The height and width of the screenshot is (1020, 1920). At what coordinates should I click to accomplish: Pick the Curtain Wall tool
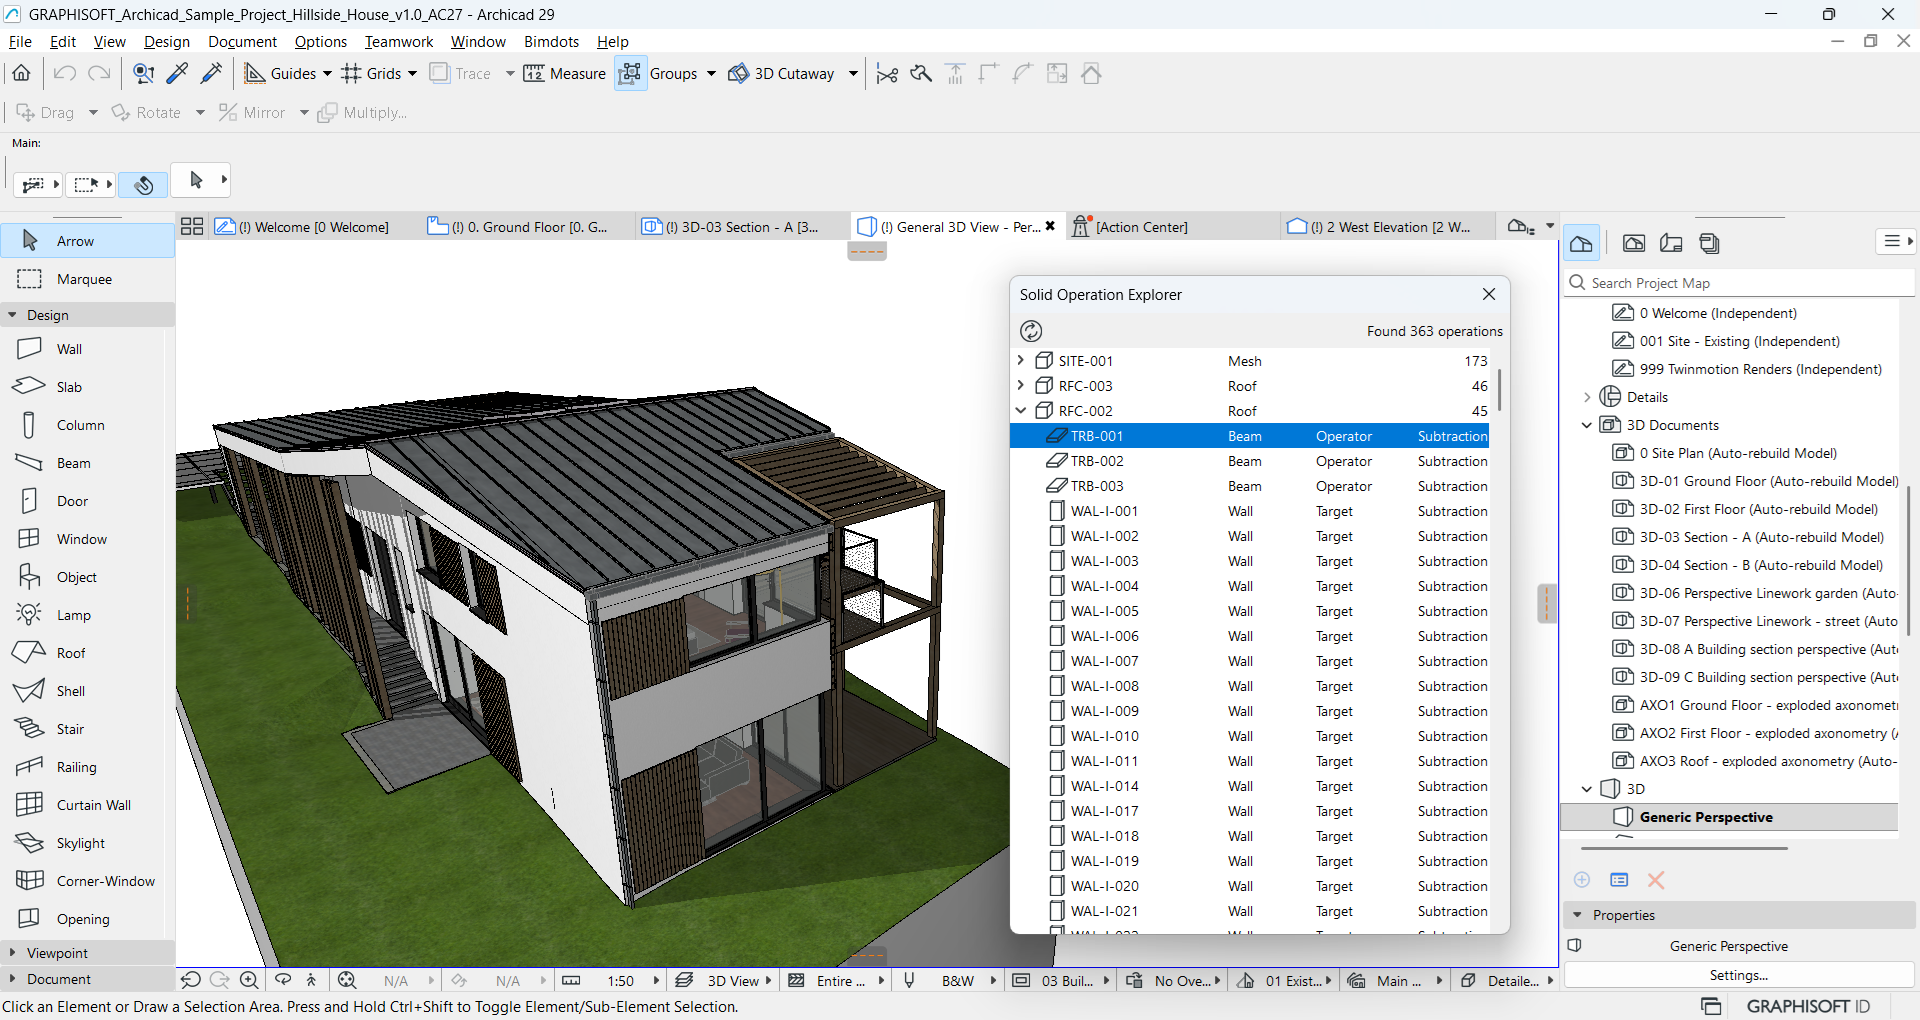tap(93, 805)
